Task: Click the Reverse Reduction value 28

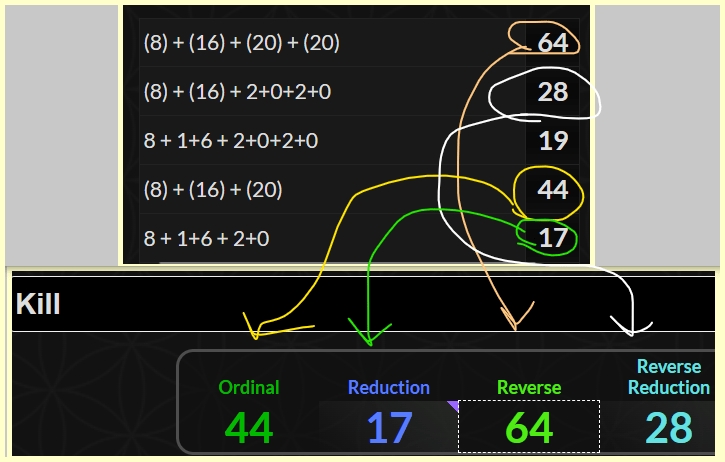Action: point(669,428)
